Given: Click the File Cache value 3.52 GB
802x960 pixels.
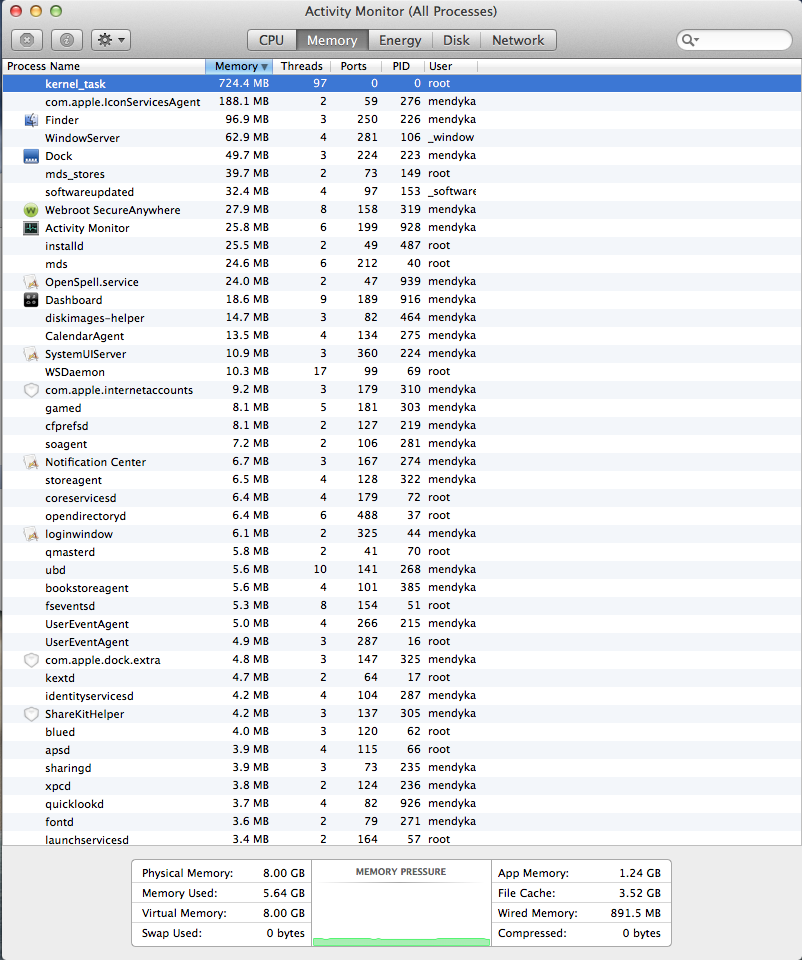Looking at the screenshot, I should 639,893.
